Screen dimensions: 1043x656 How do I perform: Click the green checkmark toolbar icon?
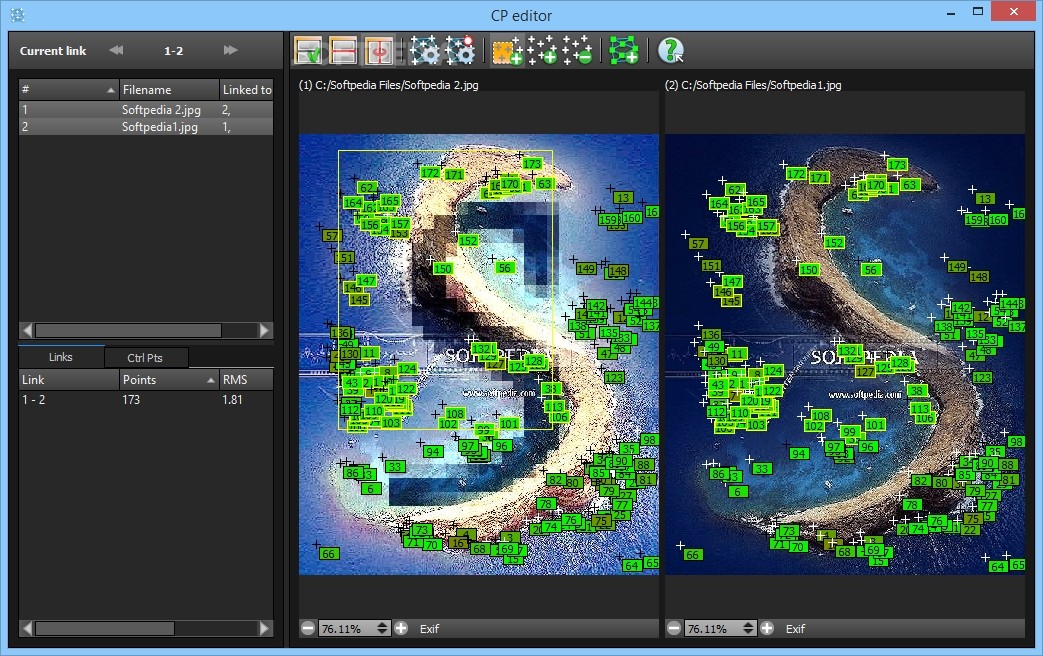tap(309, 51)
